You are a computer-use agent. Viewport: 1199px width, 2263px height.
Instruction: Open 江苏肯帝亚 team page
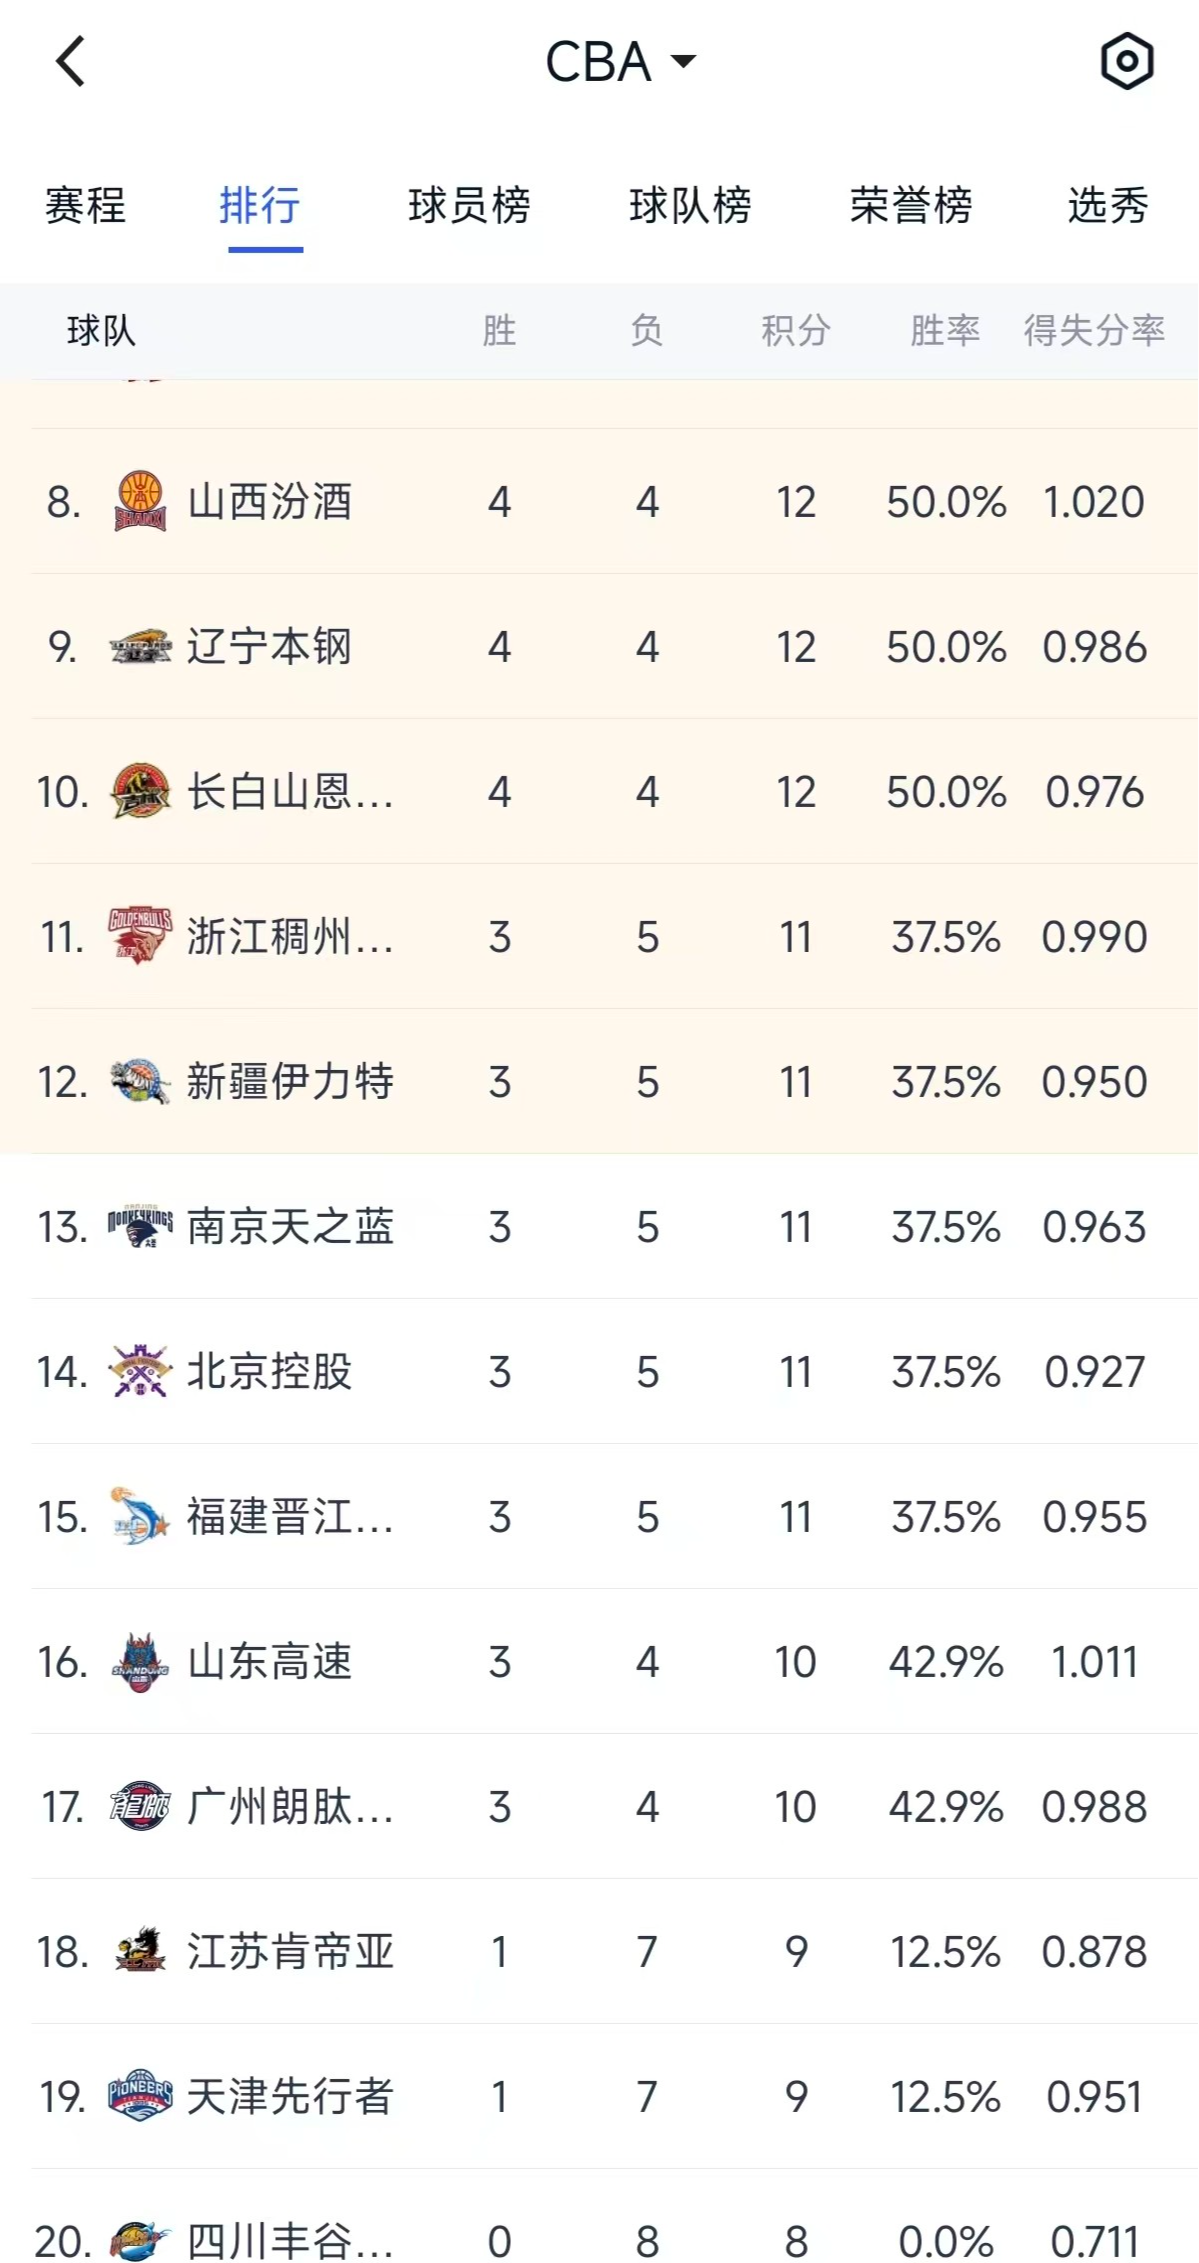click(290, 1952)
